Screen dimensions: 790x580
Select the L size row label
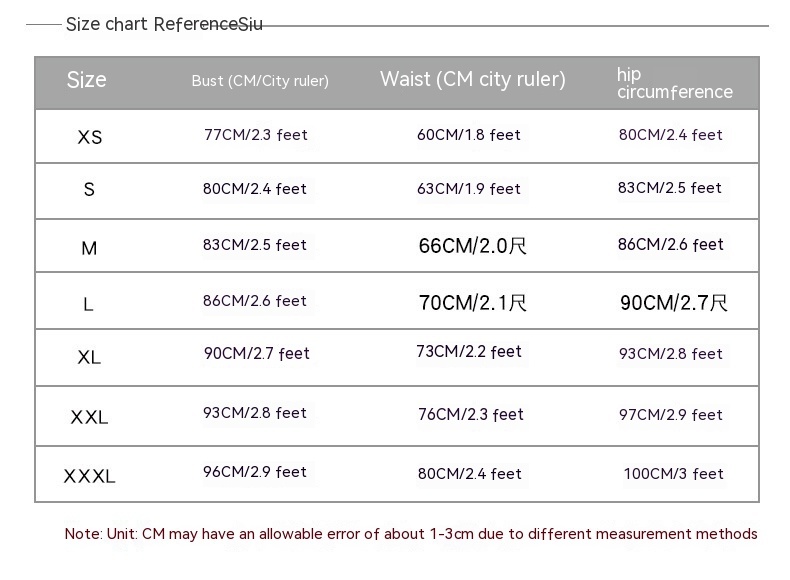click(88, 304)
